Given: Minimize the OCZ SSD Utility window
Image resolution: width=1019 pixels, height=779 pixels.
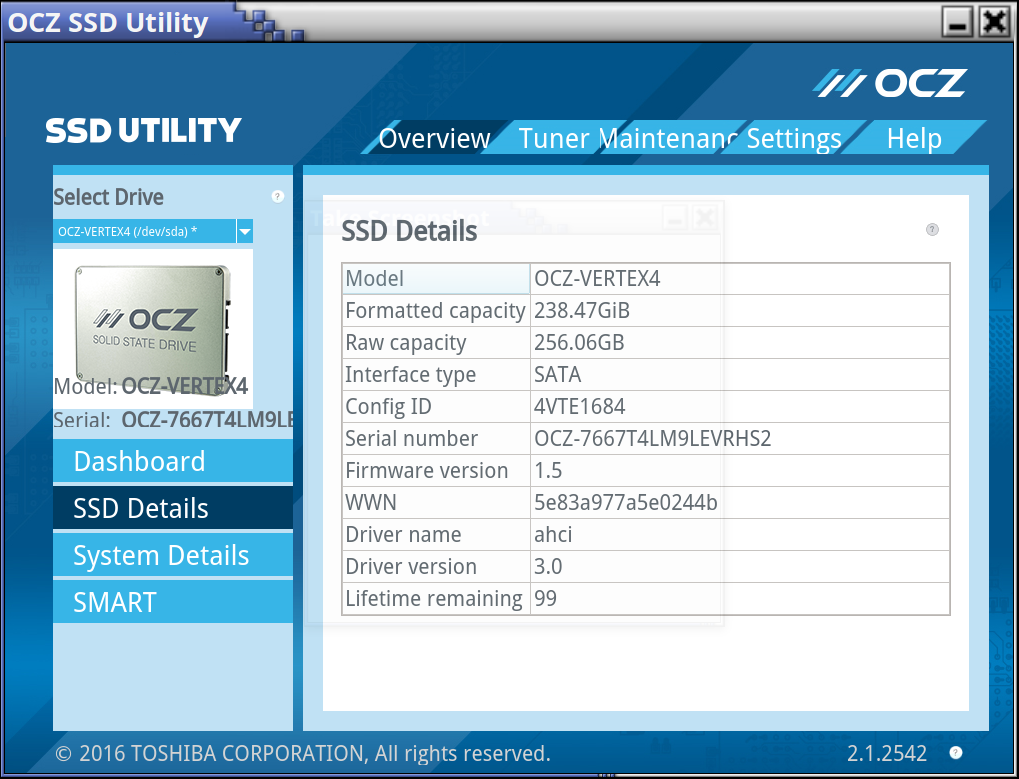Looking at the screenshot, I should click(957, 22).
